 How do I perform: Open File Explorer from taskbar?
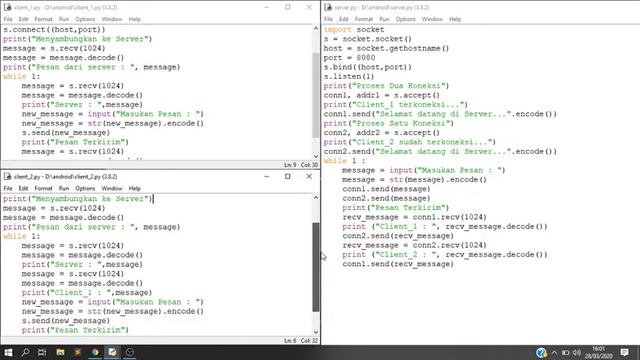tap(60, 352)
